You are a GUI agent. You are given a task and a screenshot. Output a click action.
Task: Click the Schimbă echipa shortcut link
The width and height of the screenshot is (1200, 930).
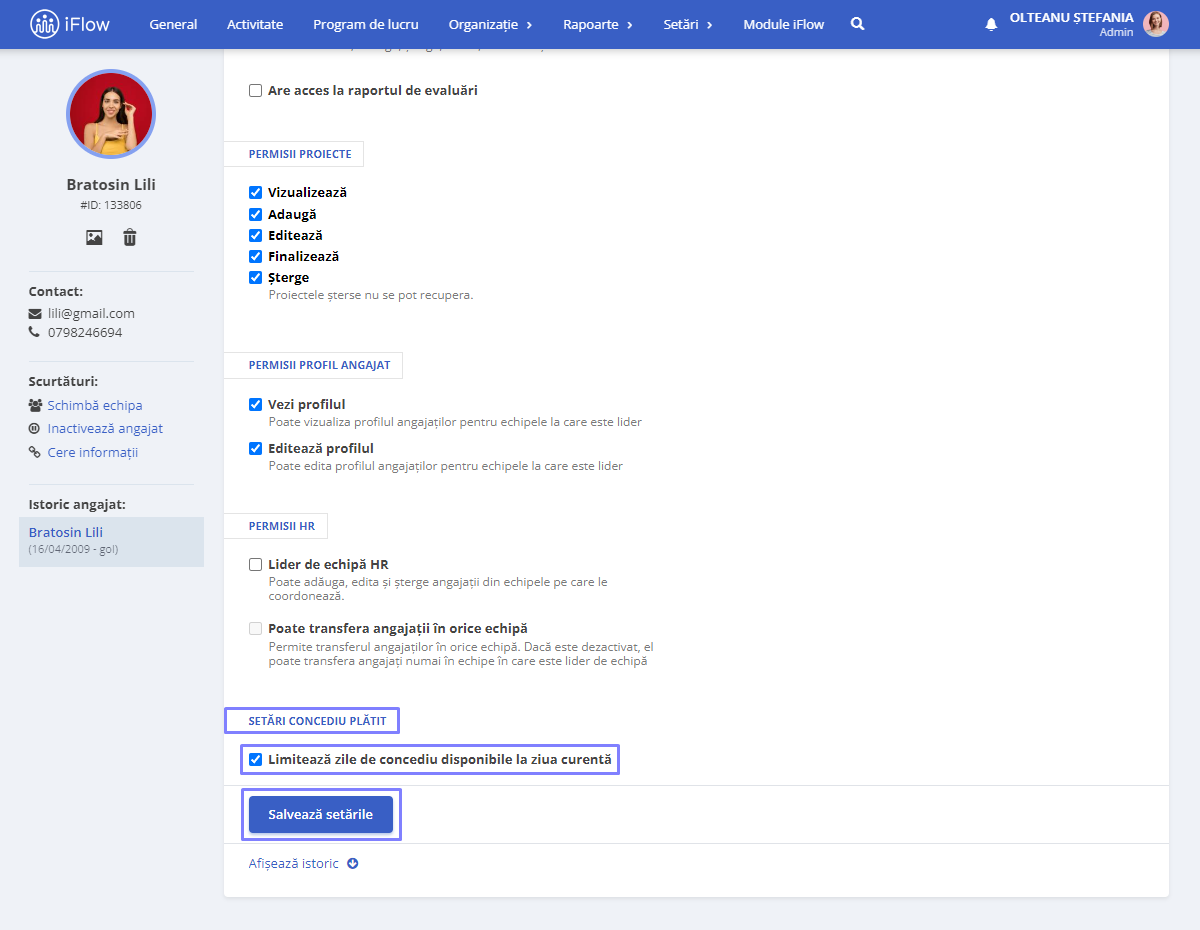click(95, 405)
